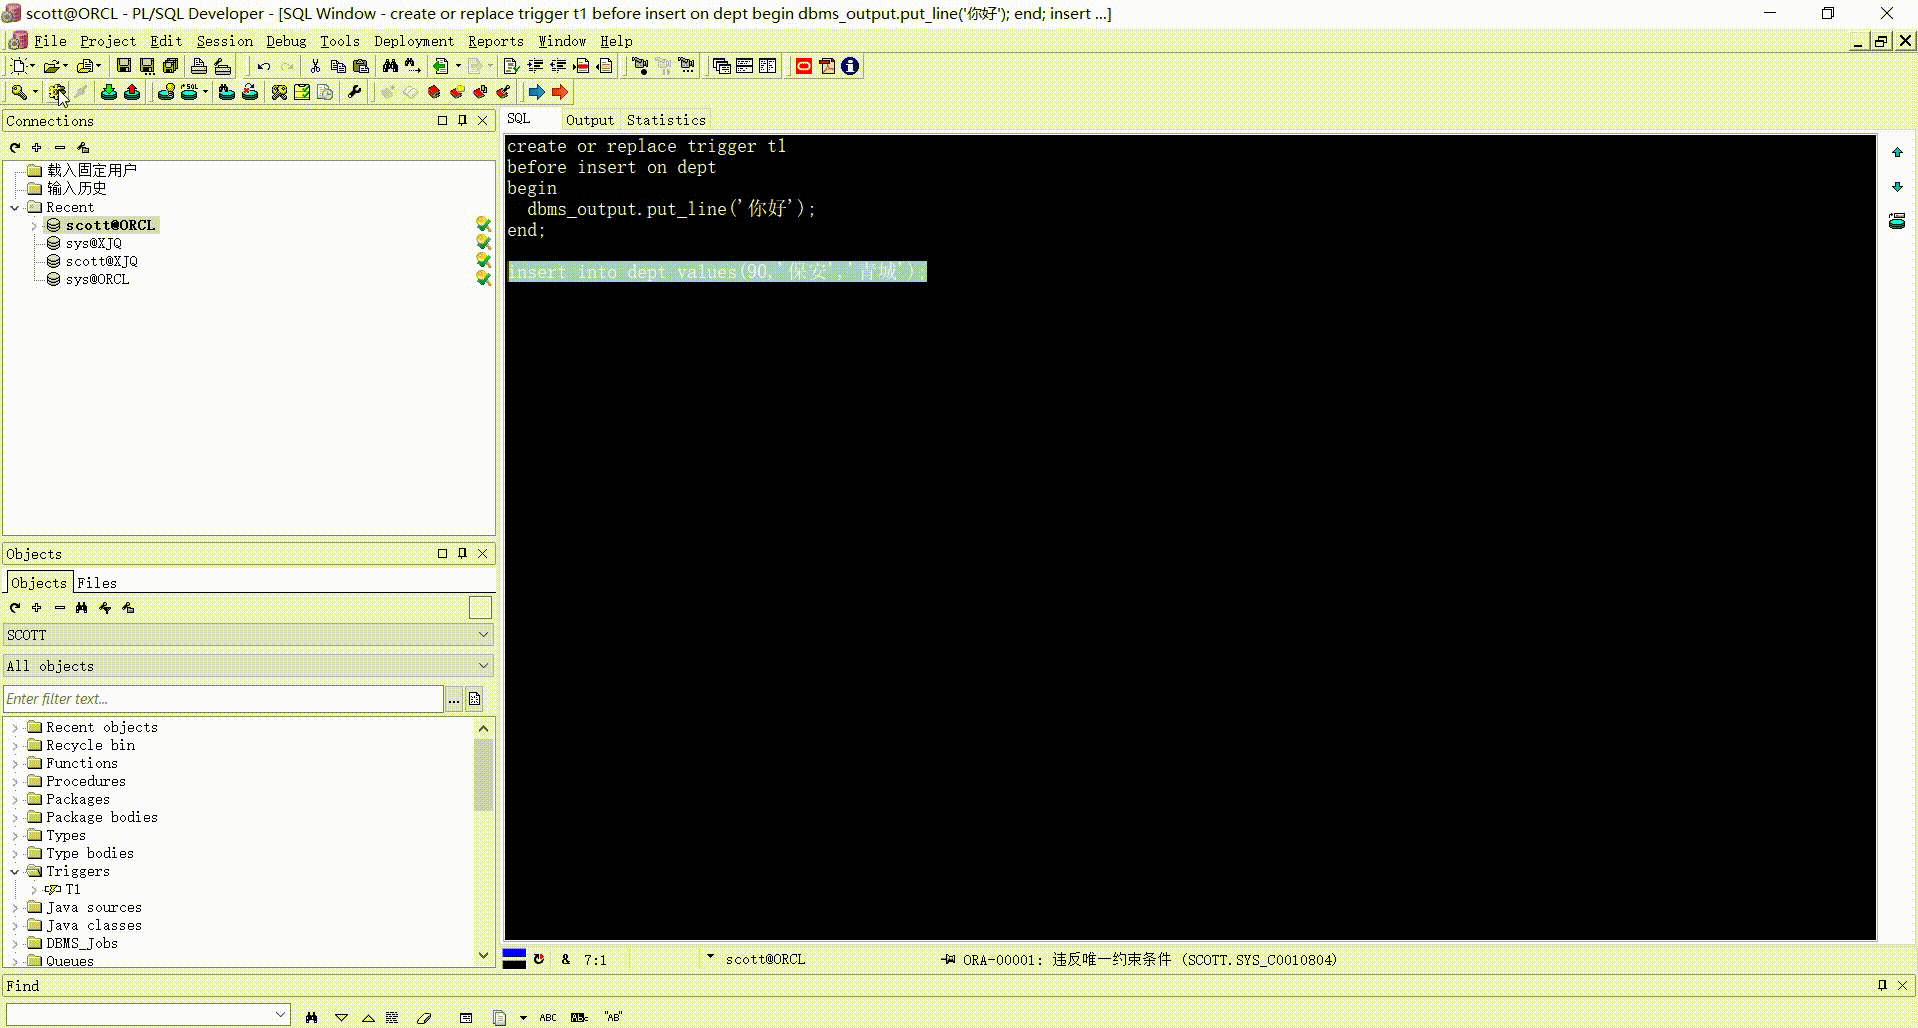The image size is (1918, 1028).
Task: Click the blue and black status swatch
Action: pos(514,959)
